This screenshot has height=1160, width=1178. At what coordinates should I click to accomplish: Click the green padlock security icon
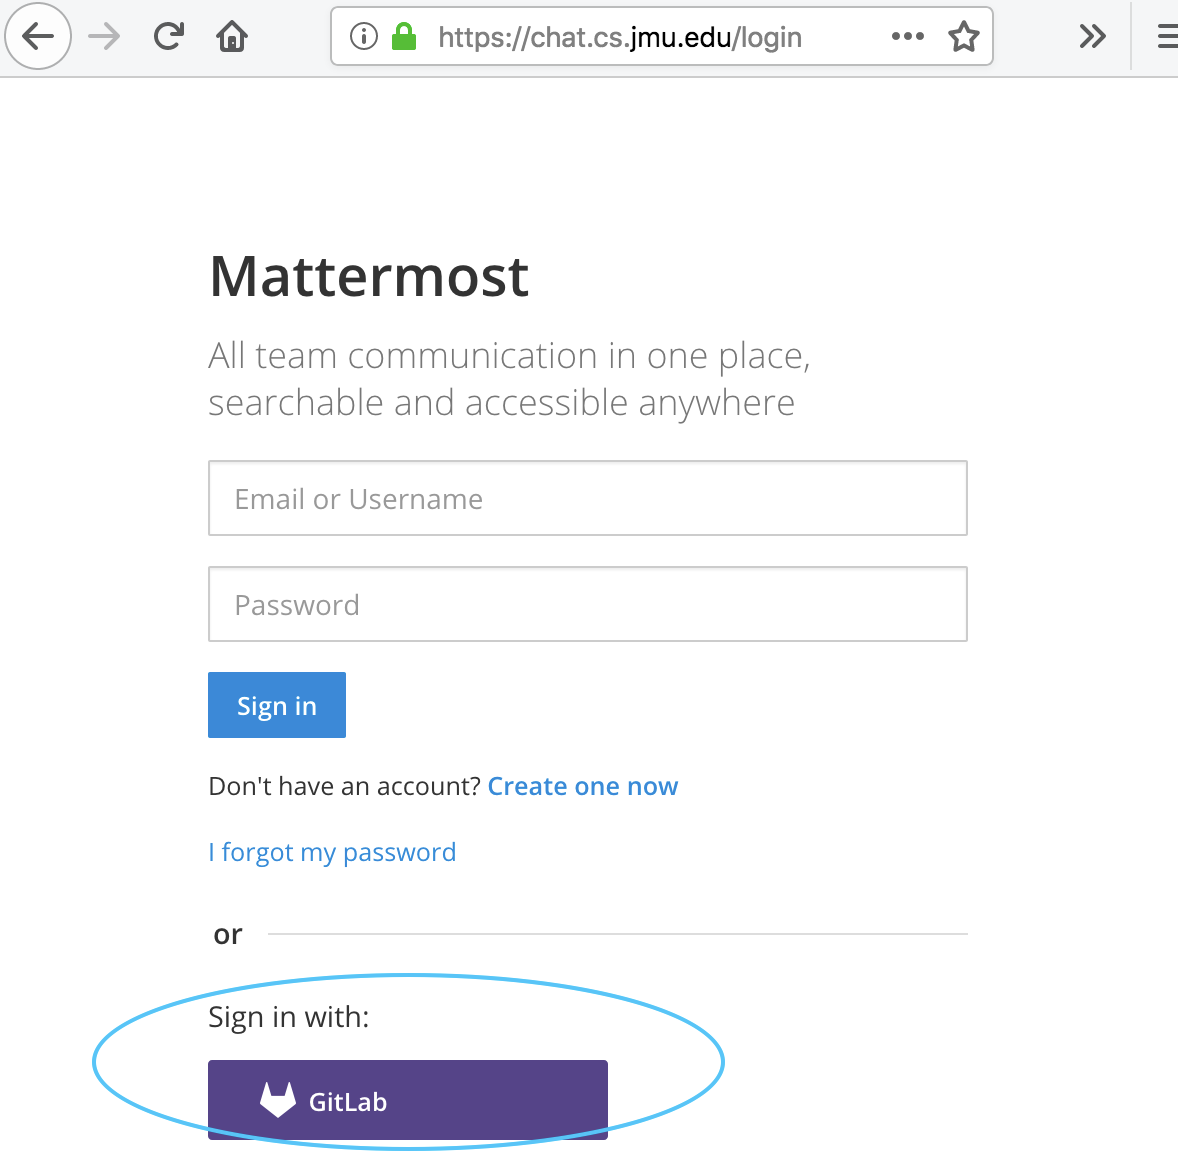coord(402,36)
